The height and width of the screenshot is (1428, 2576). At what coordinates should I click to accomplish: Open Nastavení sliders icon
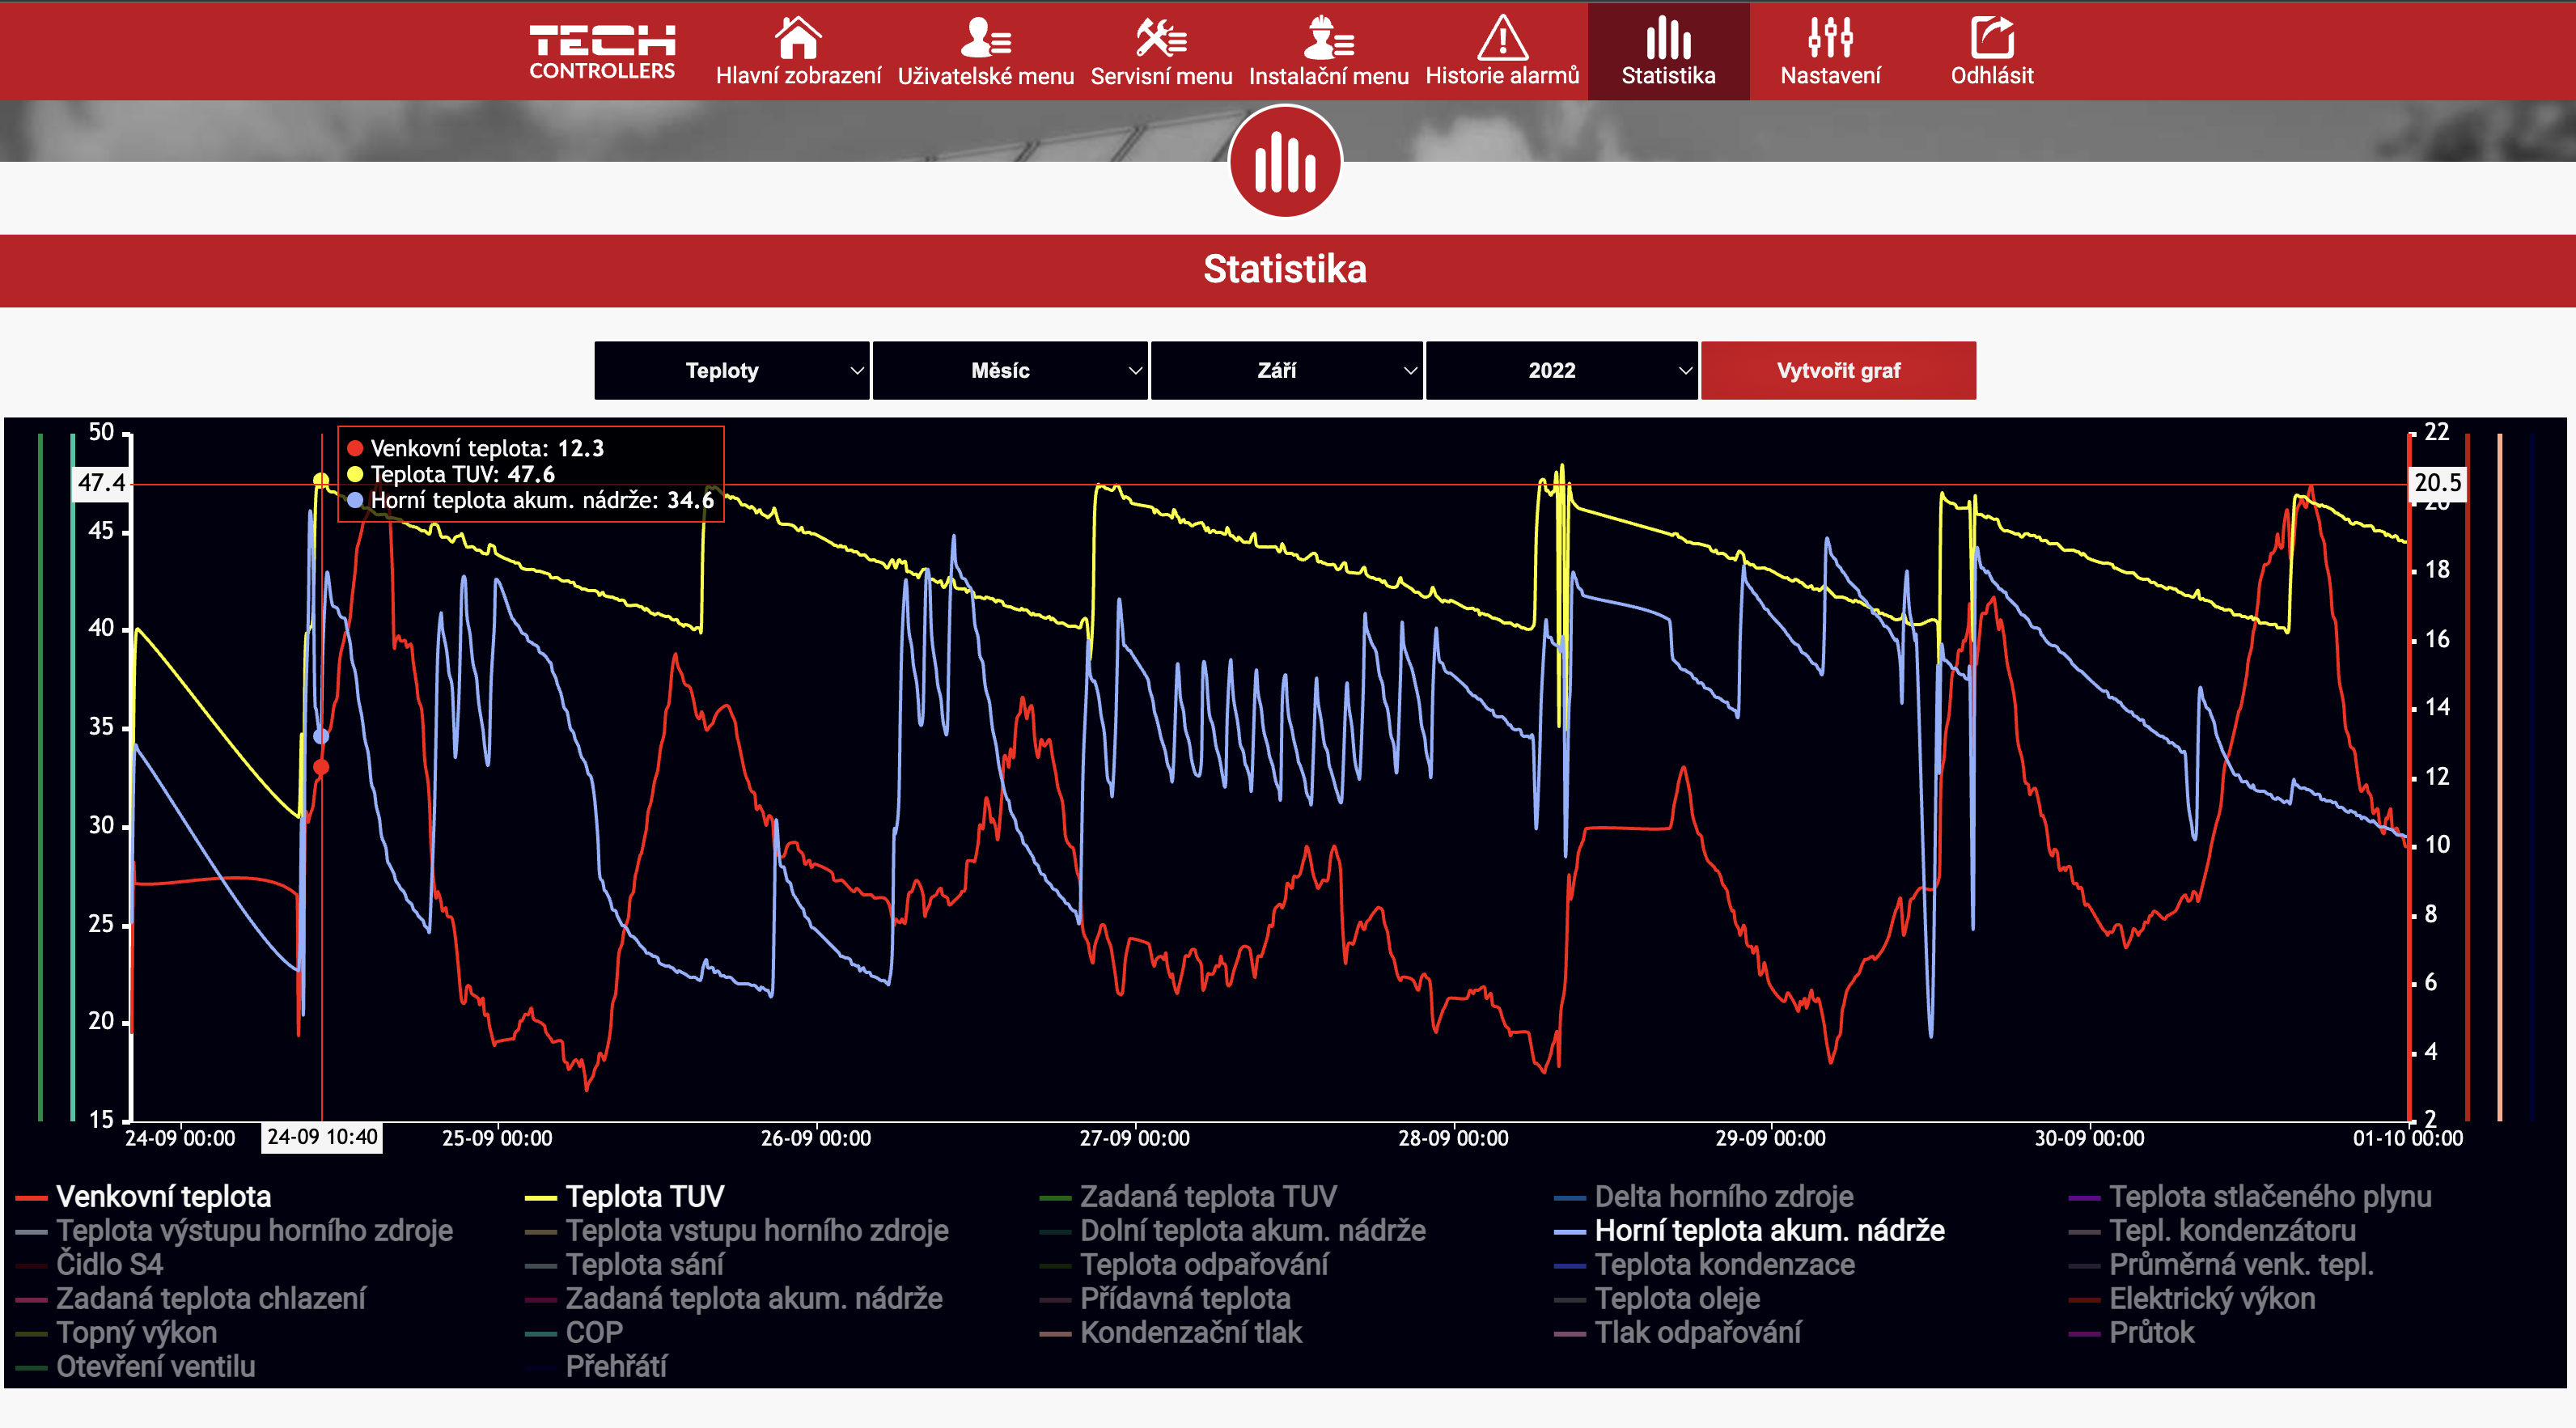pos(1830,38)
